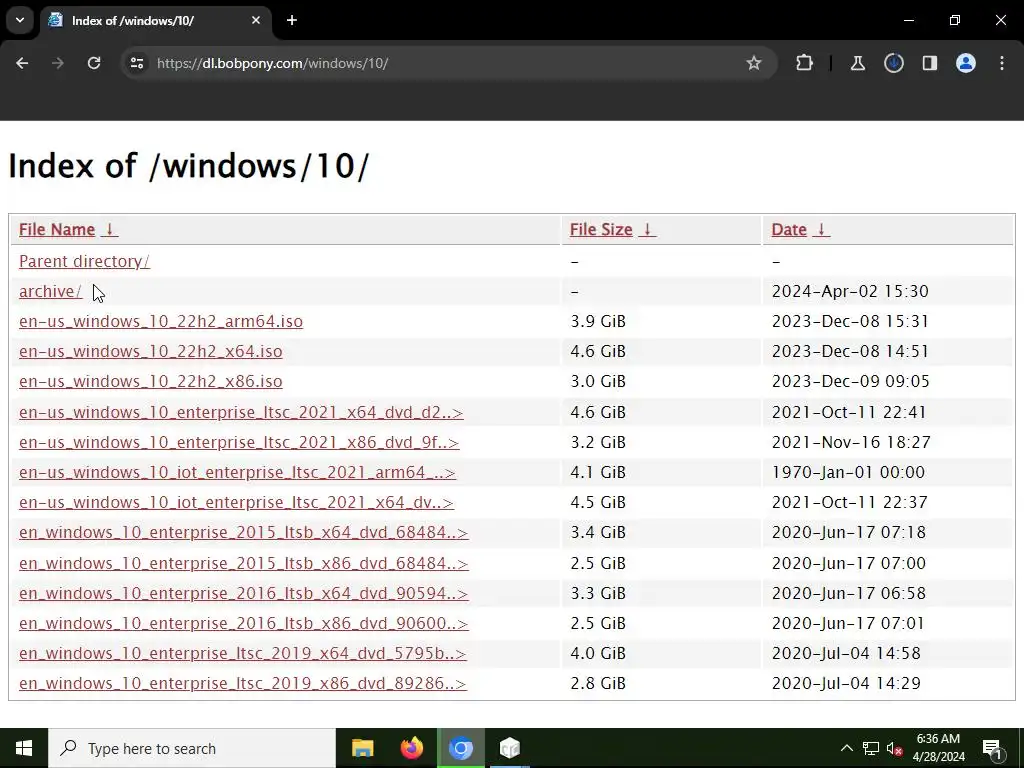1024x768 pixels.
Task: Reload the current page
Action: [94, 63]
